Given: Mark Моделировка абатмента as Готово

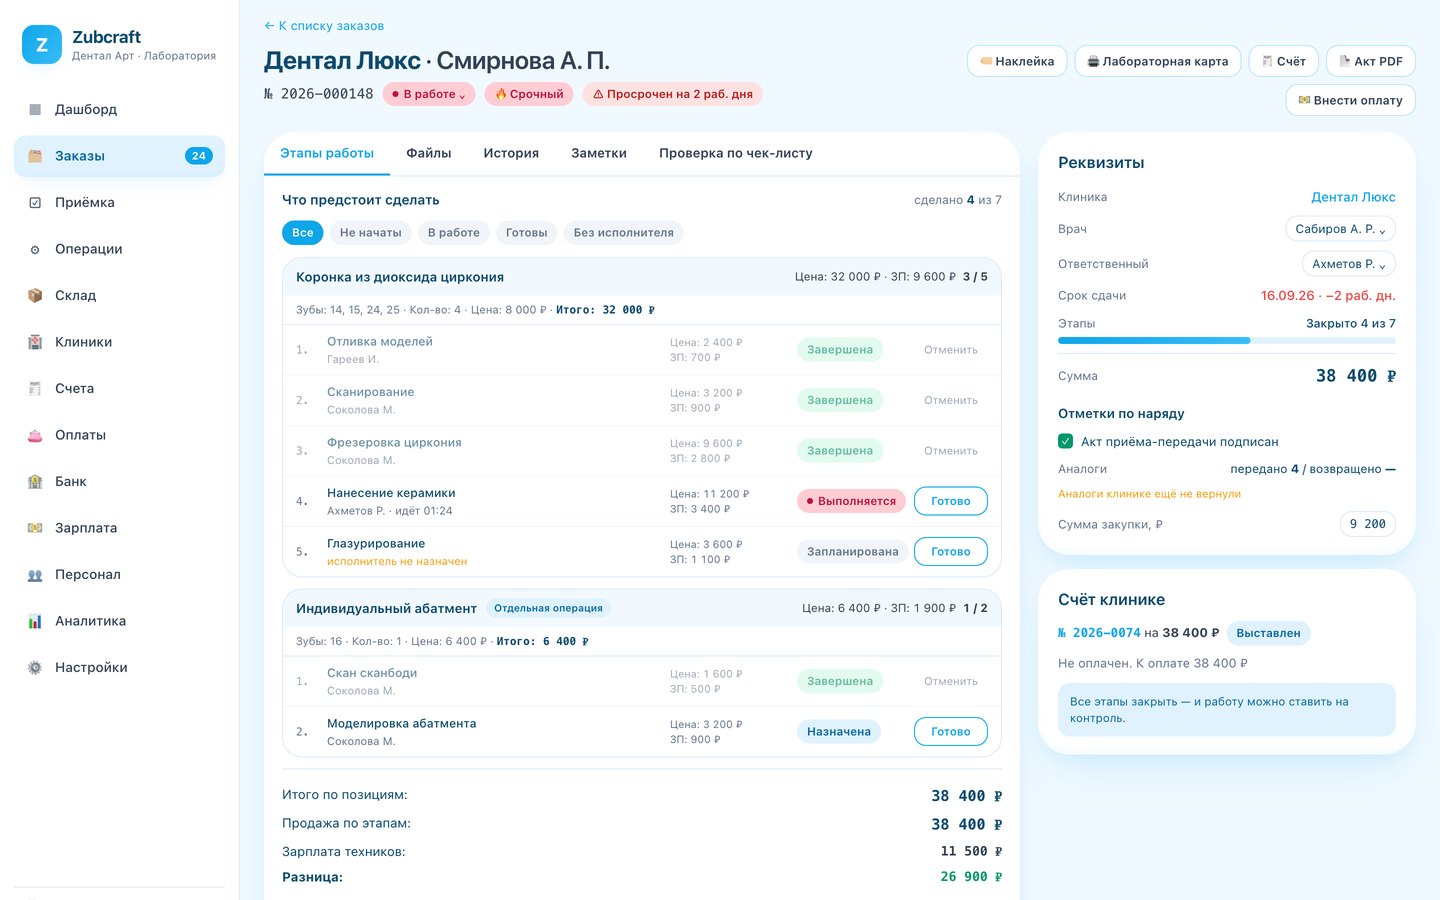Looking at the screenshot, I should pyautogui.click(x=951, y=732).
